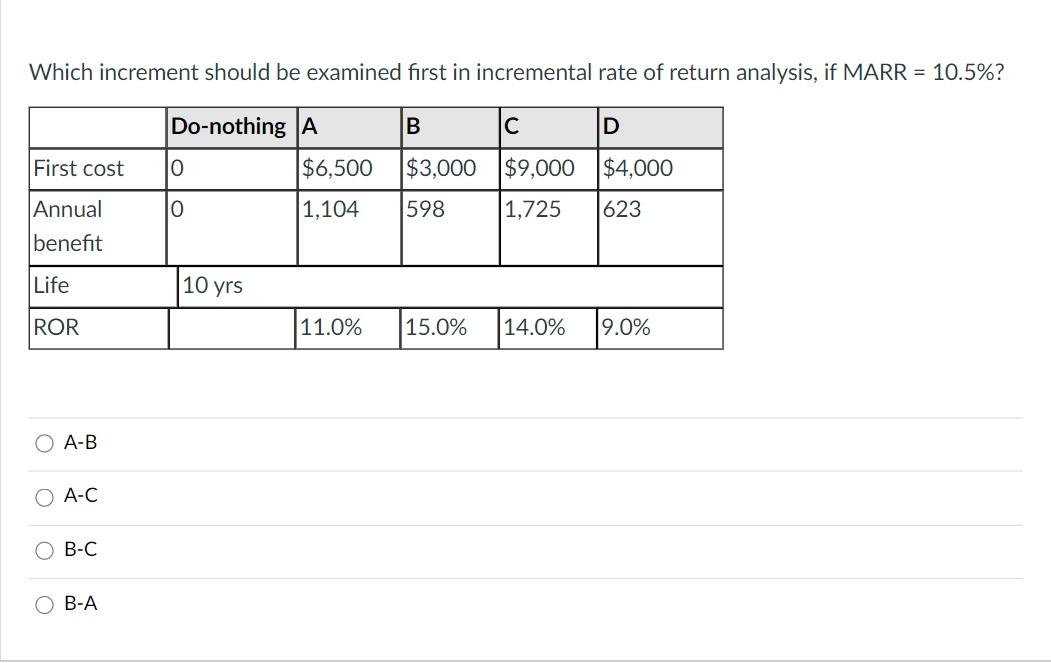Viewport: 1051px width, 663px height.
Task: Select the B-A answer option
Action: 43,604
